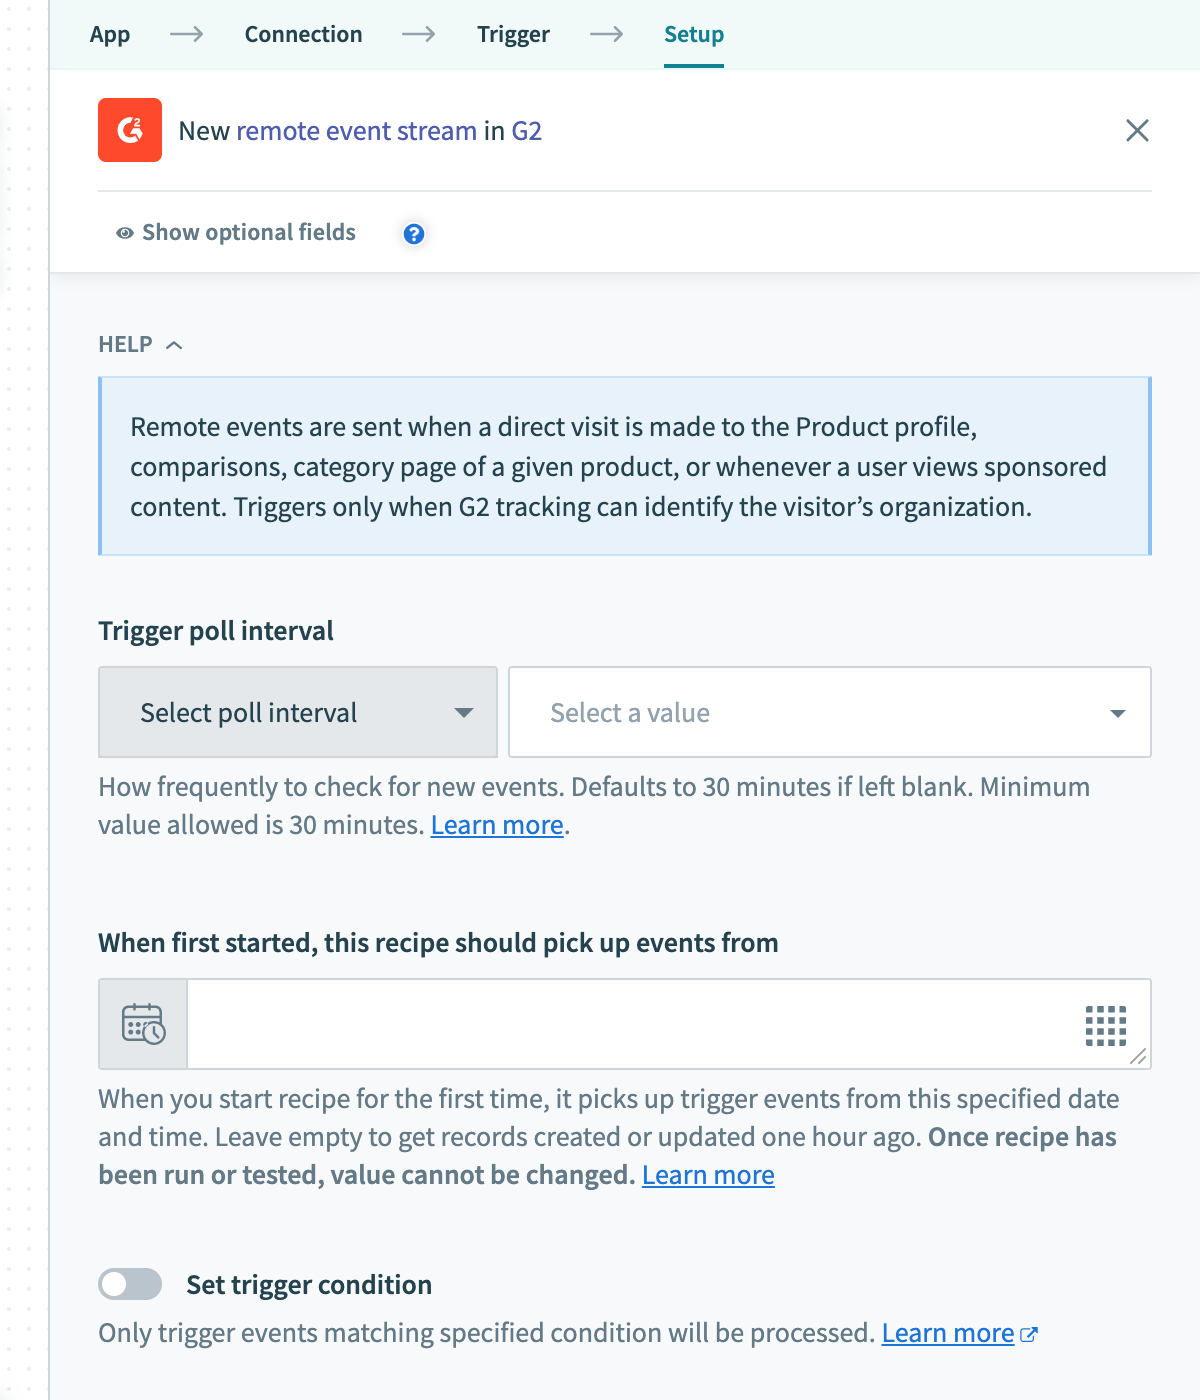Viewport: 1200px width, 1400px height.
Task: Click the G2 link in the header
Action: coord(526,131)
